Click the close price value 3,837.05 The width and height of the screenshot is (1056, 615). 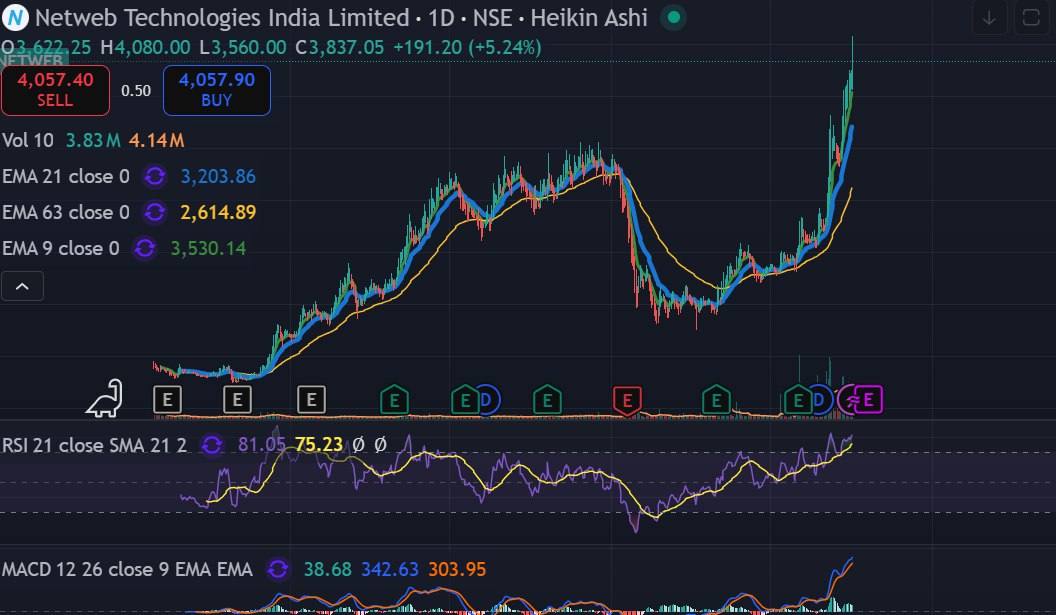click(x=346, y=47)
